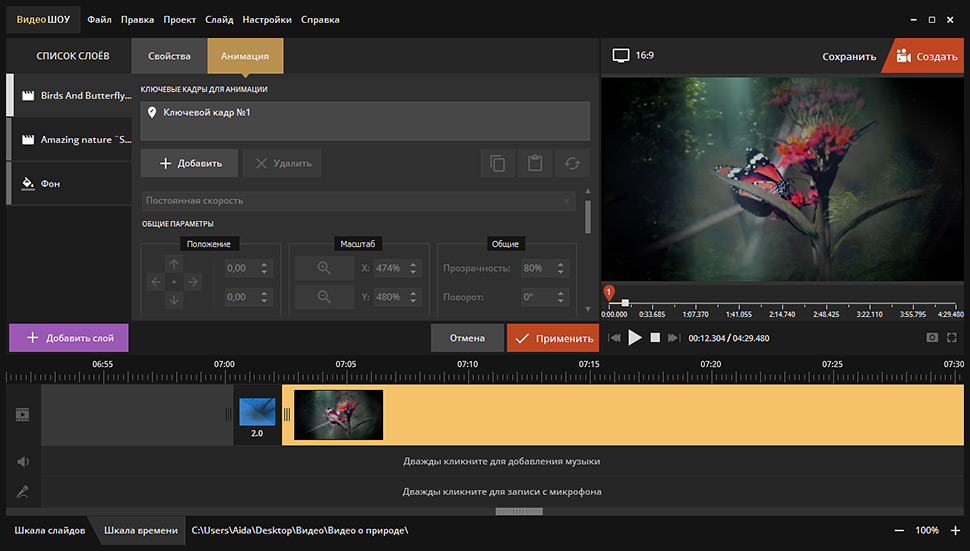970x551 pixels.
Task: Adjust Прозрачность stepper arrows
Action: (560, 268)
